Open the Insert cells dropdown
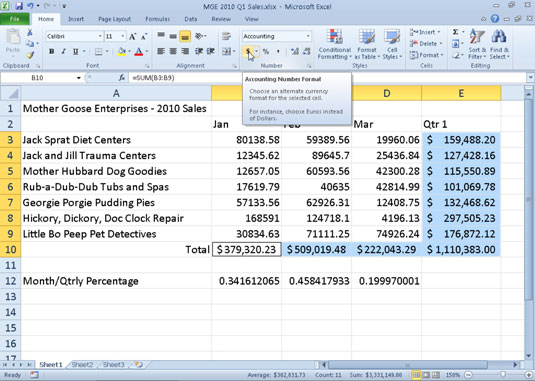 [x=439, y=32]
